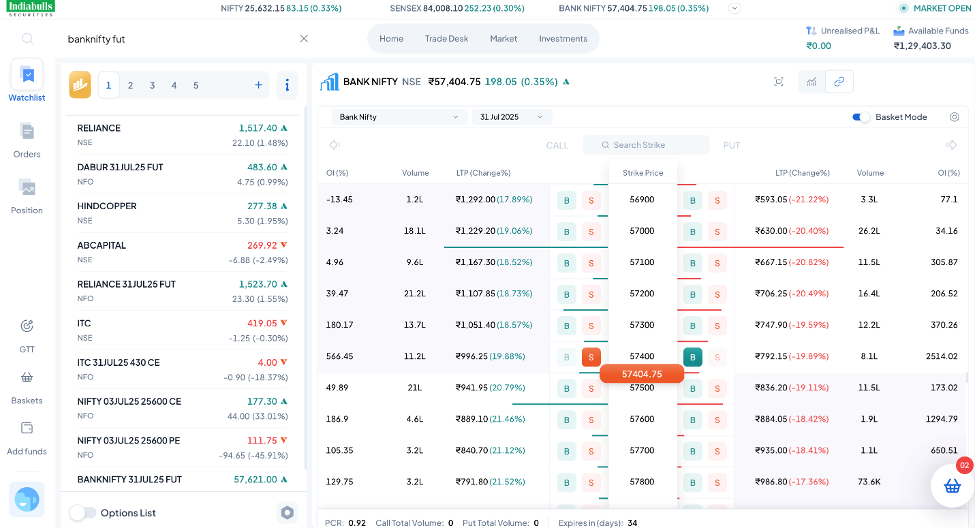The height and width of the screenshot is (529, 977).
Task: Click call Sell button for 57000 strike
Action: [x=591, y=232]
